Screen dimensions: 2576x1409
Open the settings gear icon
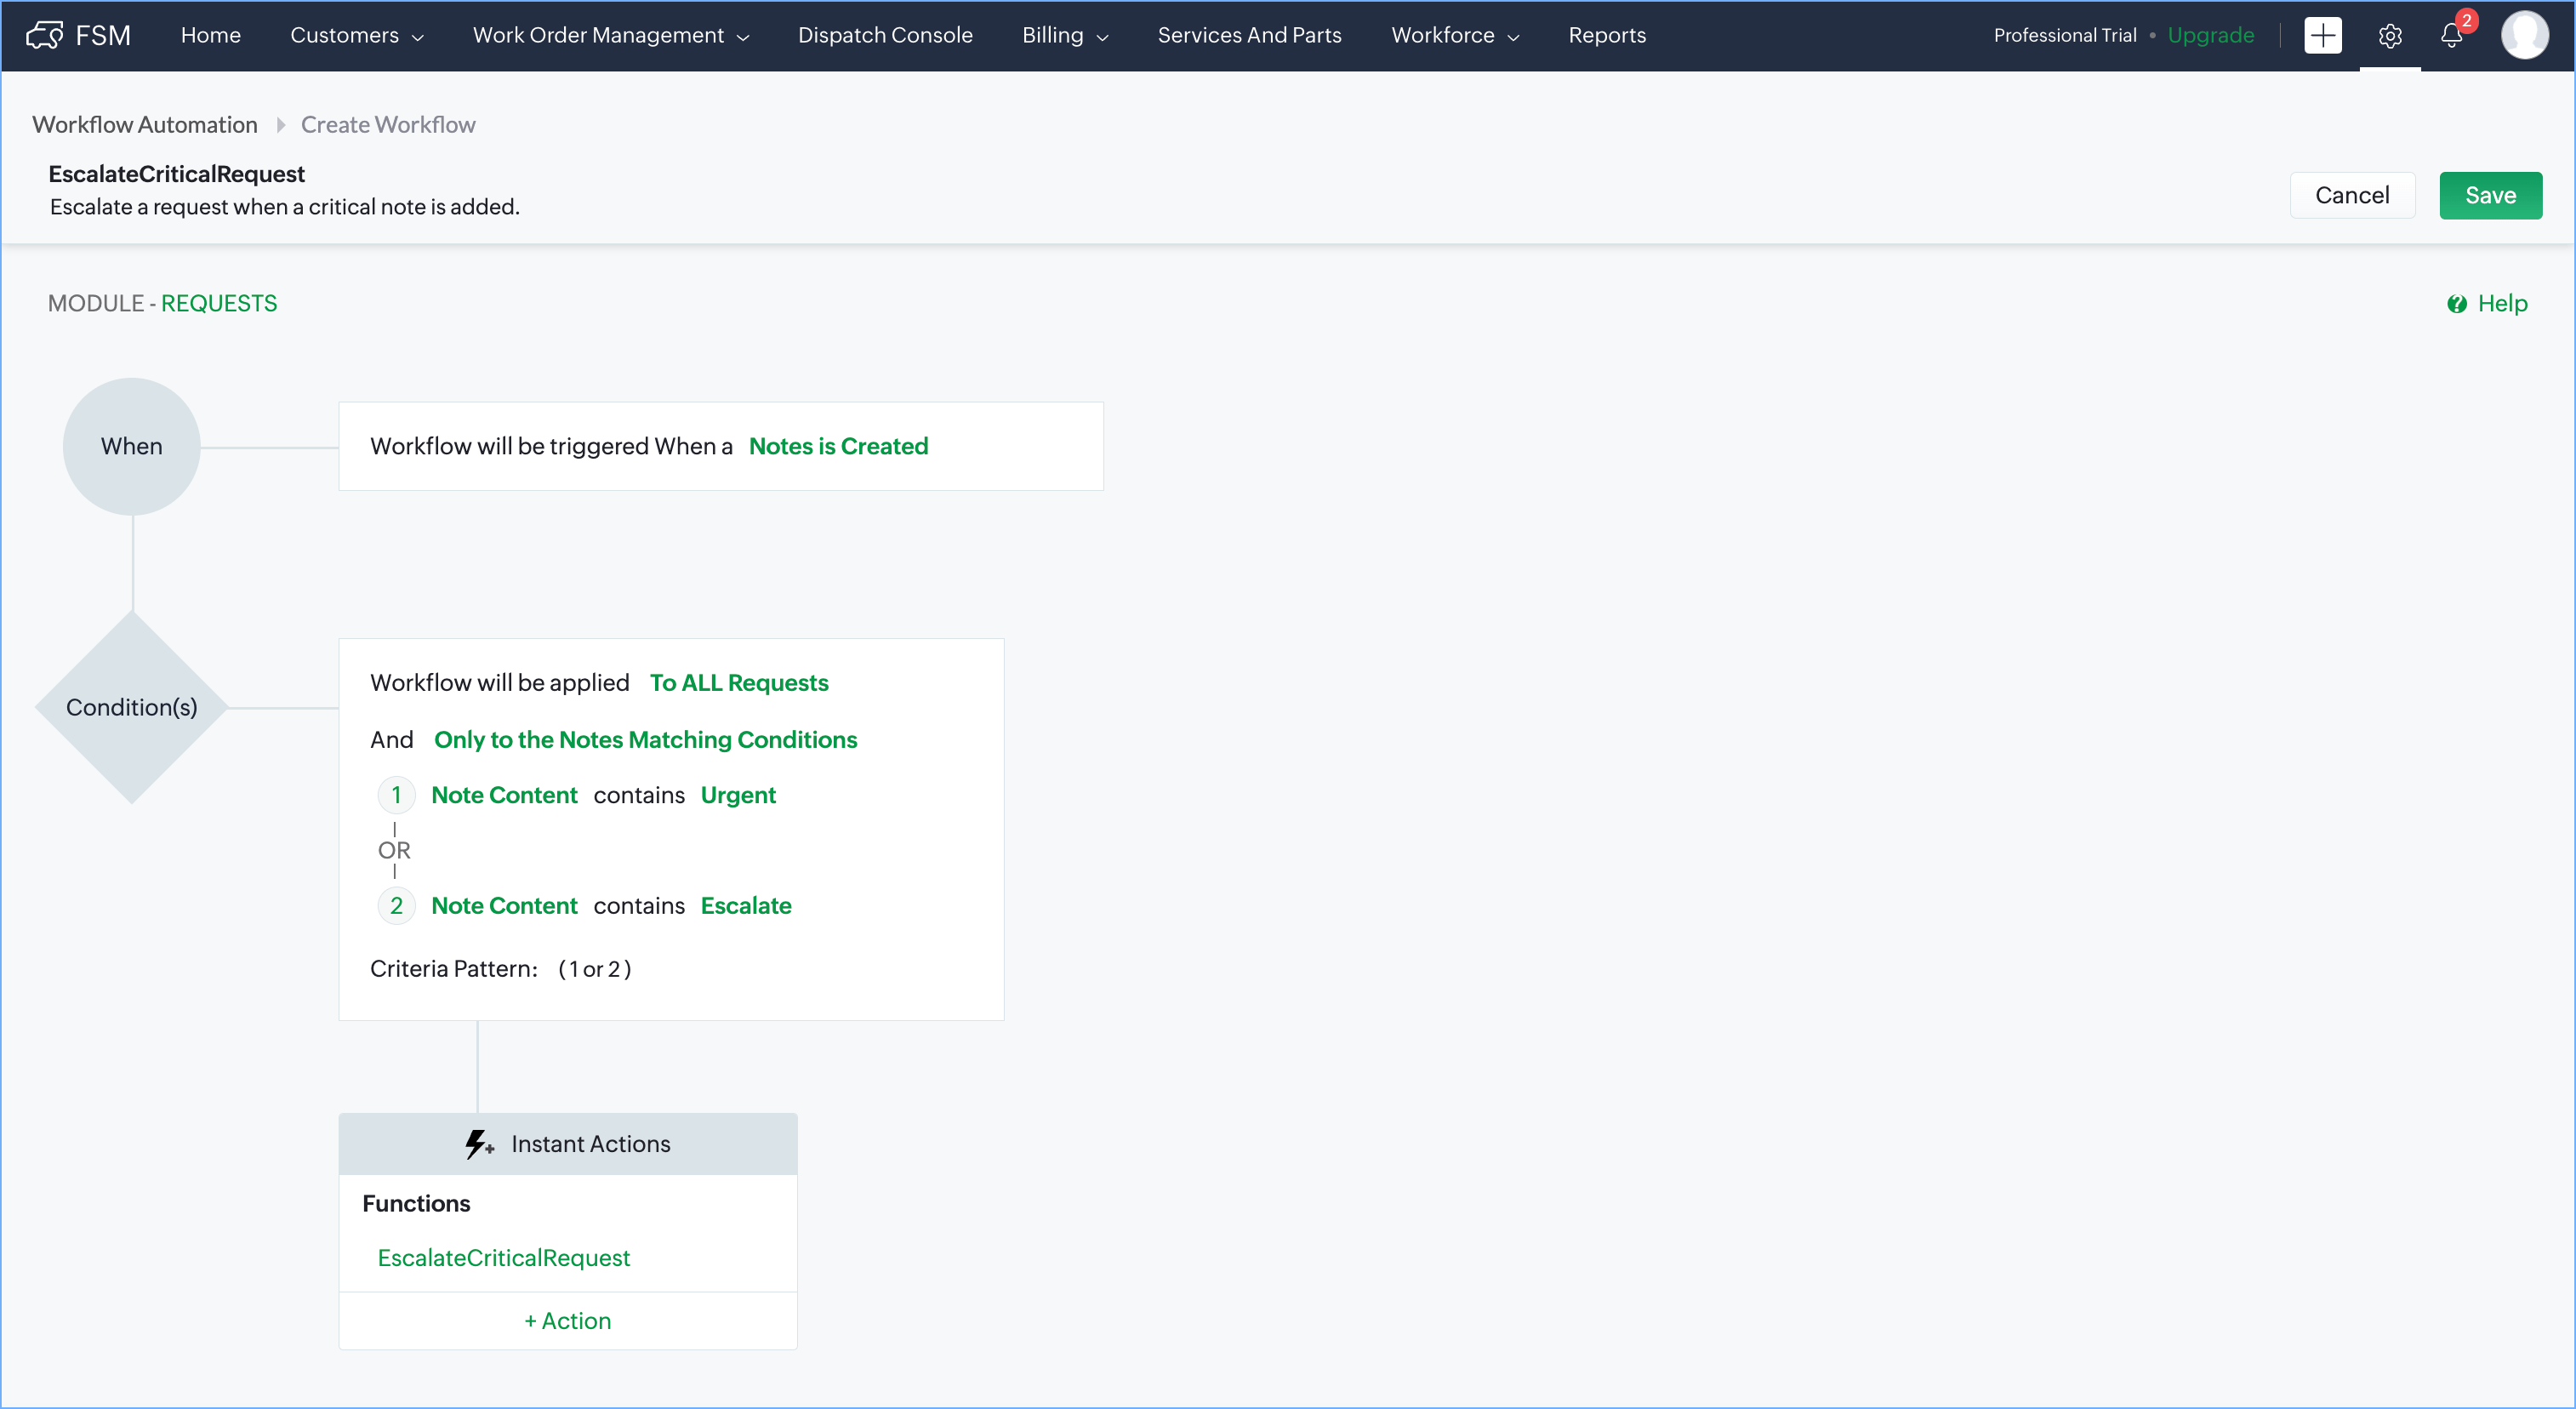(x=2389, y=36)
